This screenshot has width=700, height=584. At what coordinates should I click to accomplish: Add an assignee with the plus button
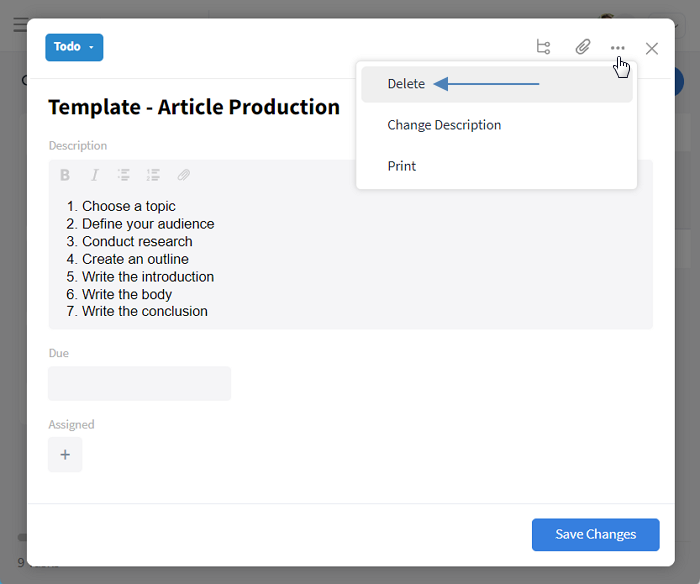coord(65,455)
